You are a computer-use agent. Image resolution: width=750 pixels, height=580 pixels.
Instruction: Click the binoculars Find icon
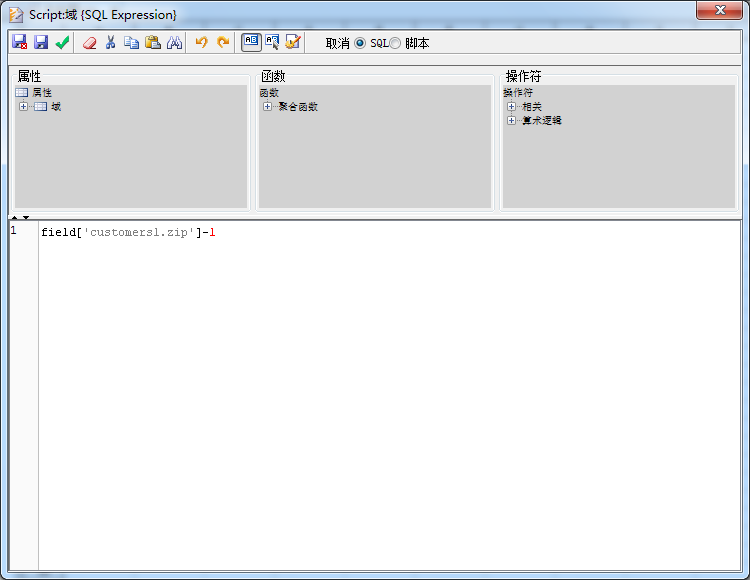[174, 43]
